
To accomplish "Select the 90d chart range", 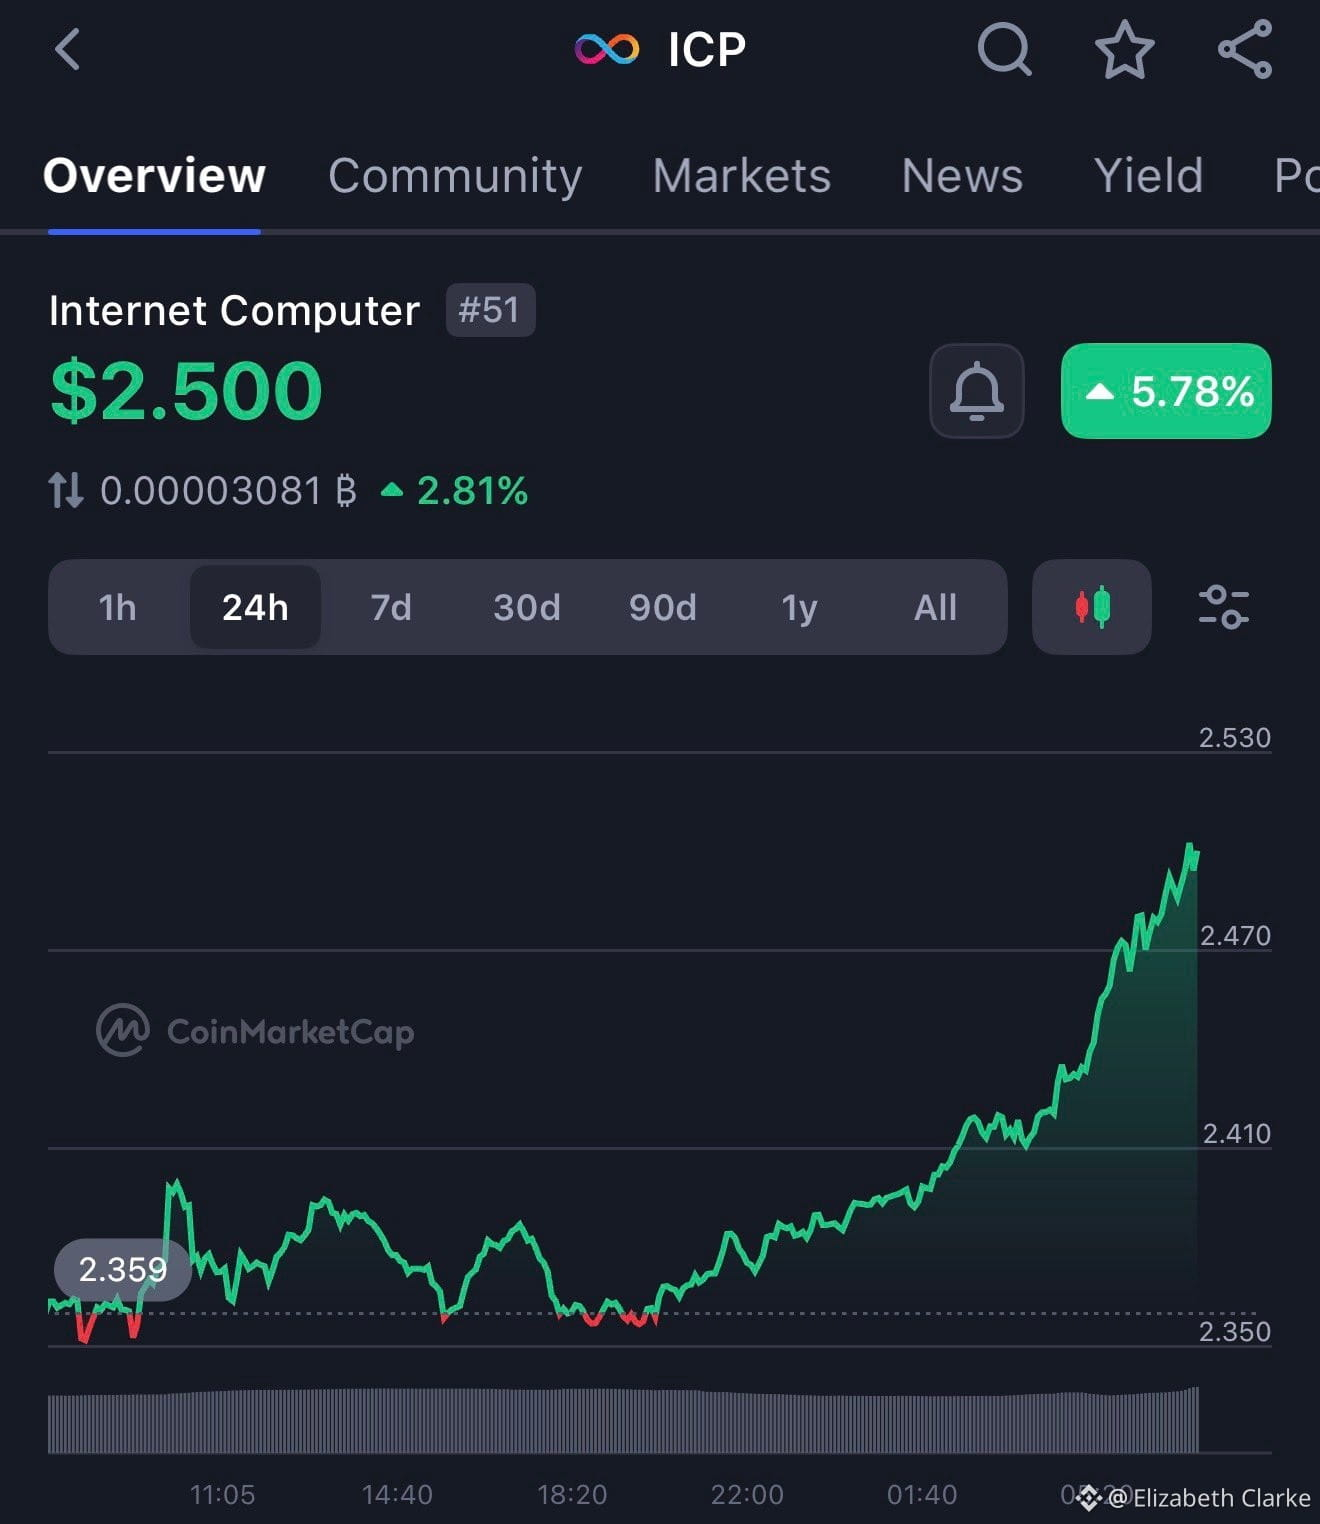I will (662, 607).
